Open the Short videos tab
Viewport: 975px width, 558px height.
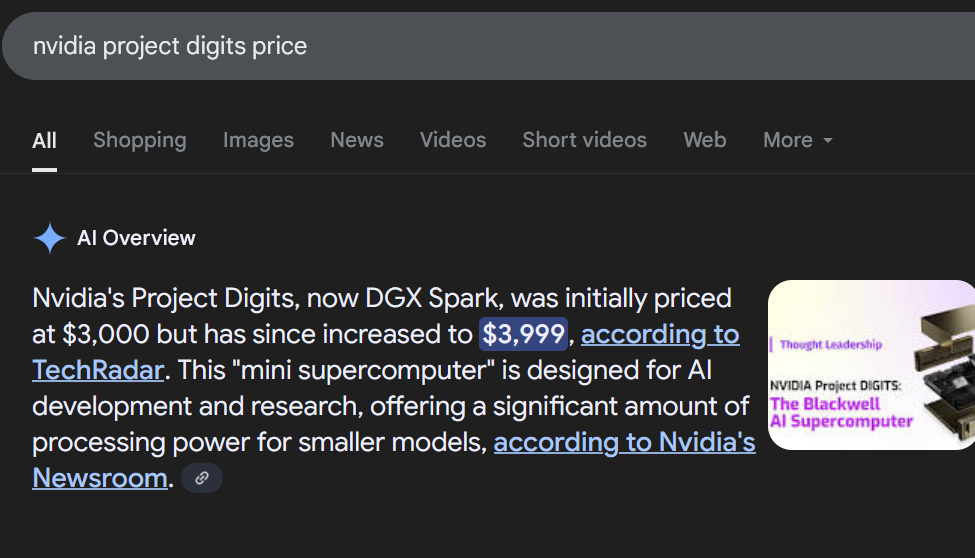tap(584, 140)
